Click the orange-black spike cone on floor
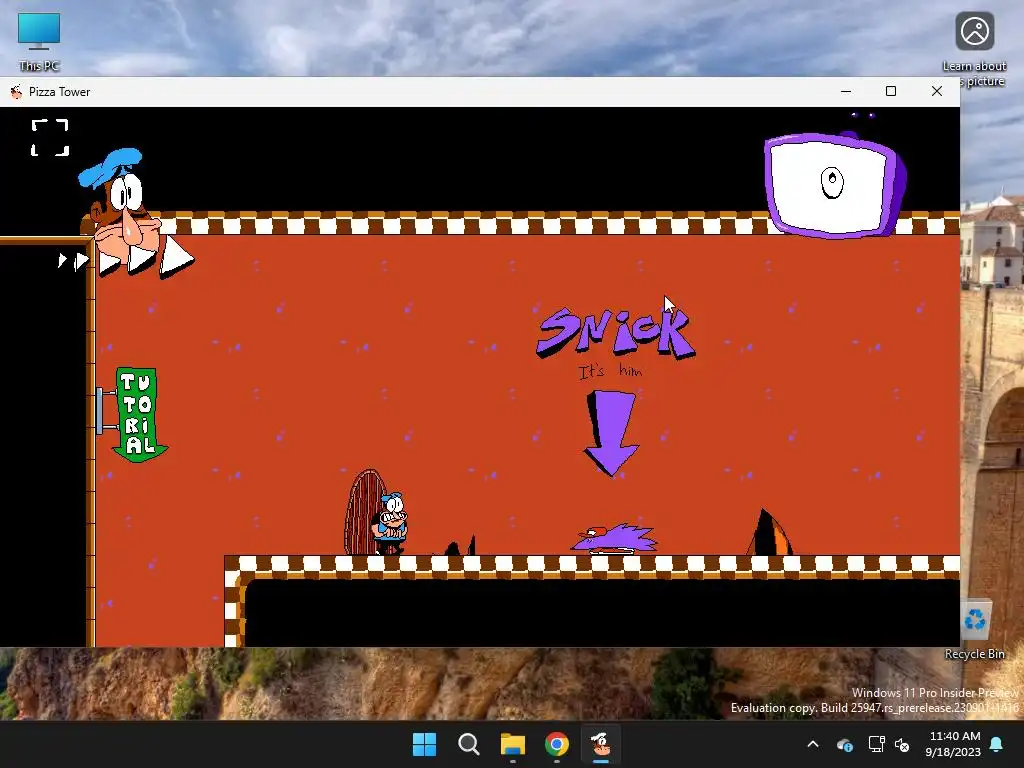 [x=769, y=532]
